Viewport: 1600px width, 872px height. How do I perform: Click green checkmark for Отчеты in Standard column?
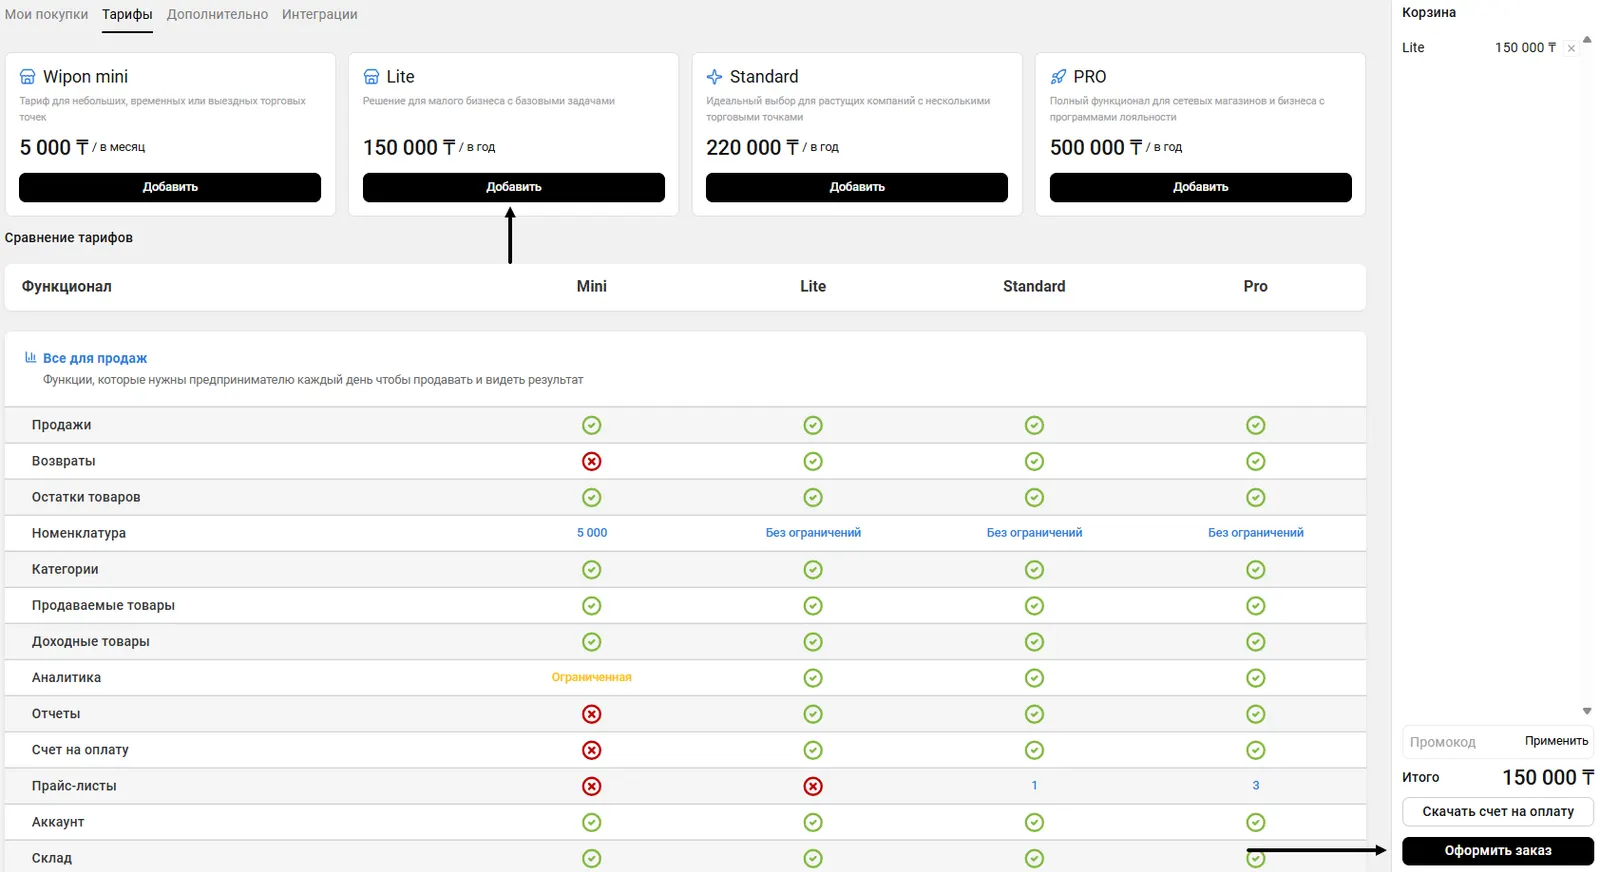[x=1034, y=714]
